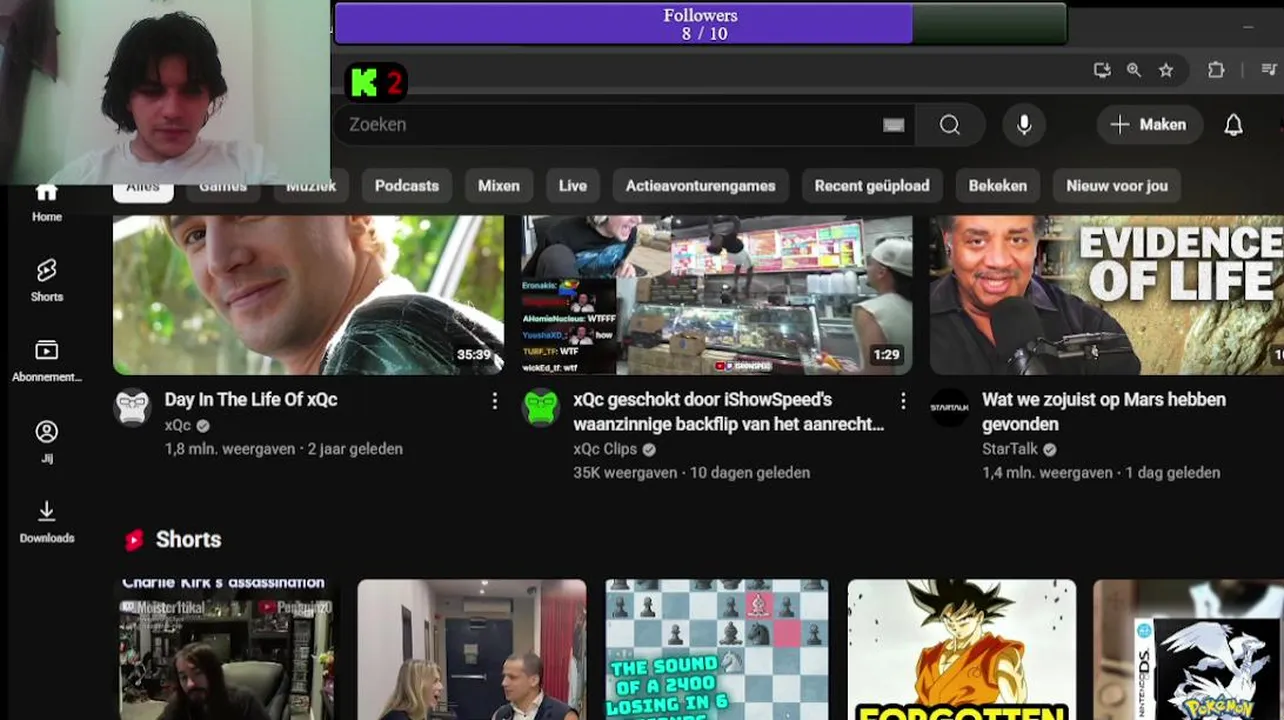Open the video title Day In The Life Of xQc
The height and width of the screenshot is (720, 1284).
pos(251,400)
